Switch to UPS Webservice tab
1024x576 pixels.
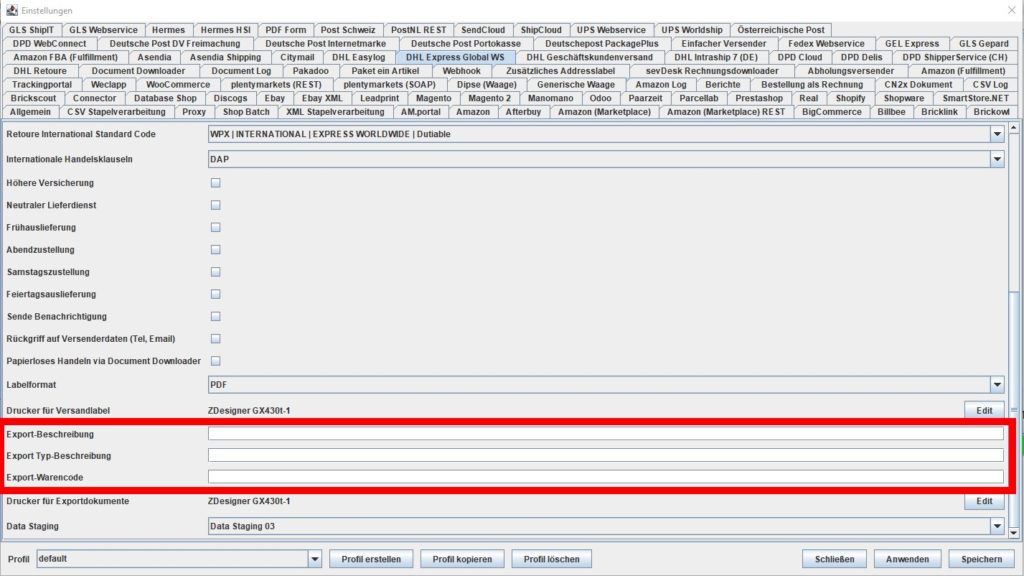611,29
